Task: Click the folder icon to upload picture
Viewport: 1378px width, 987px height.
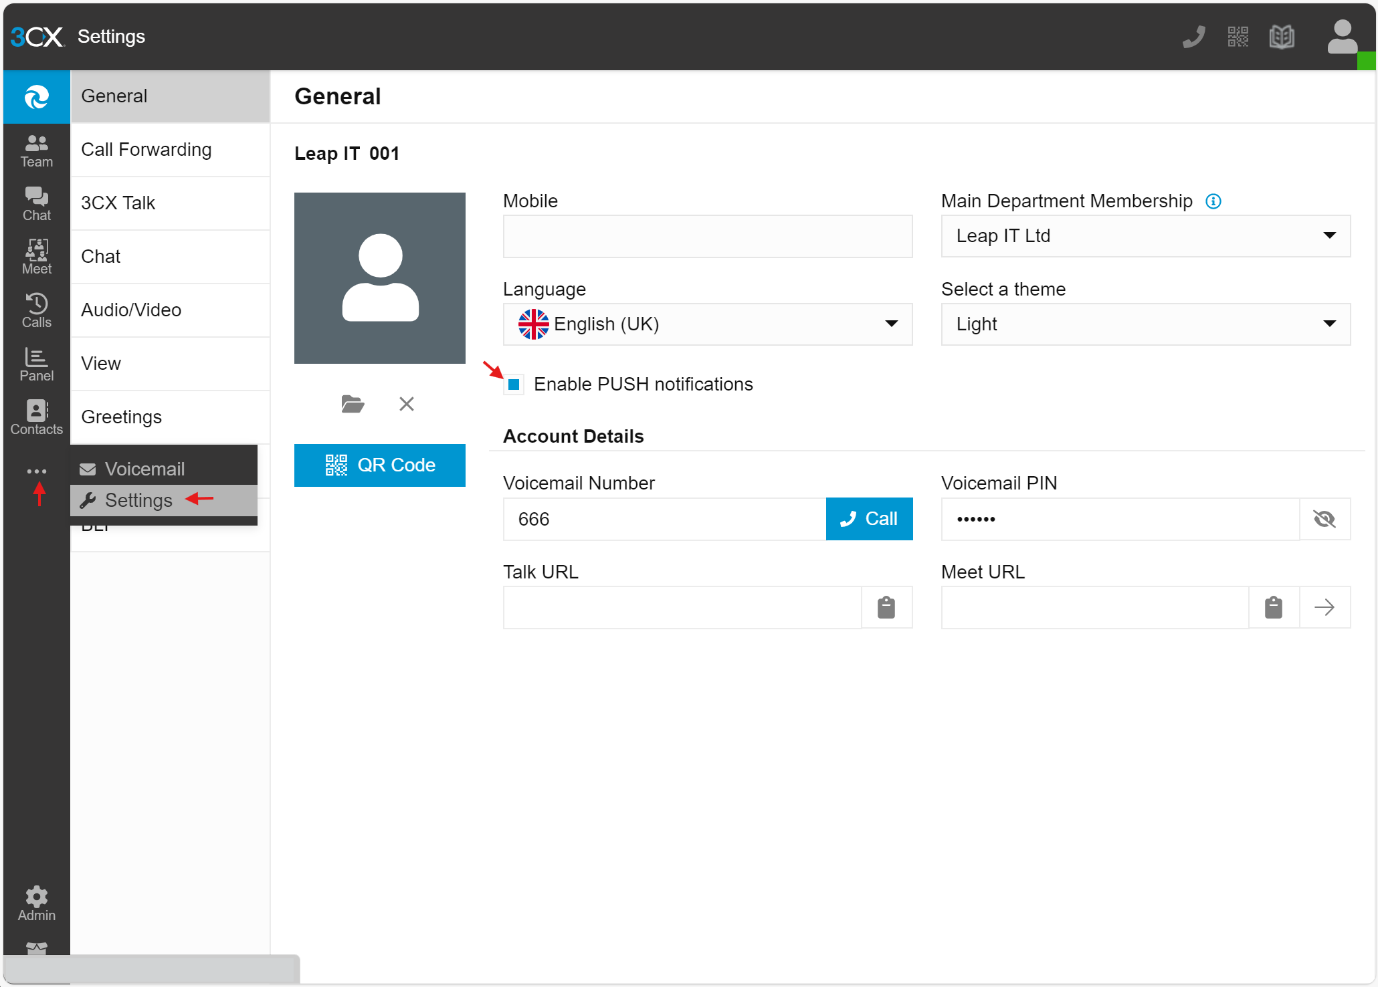Action: 352,404
